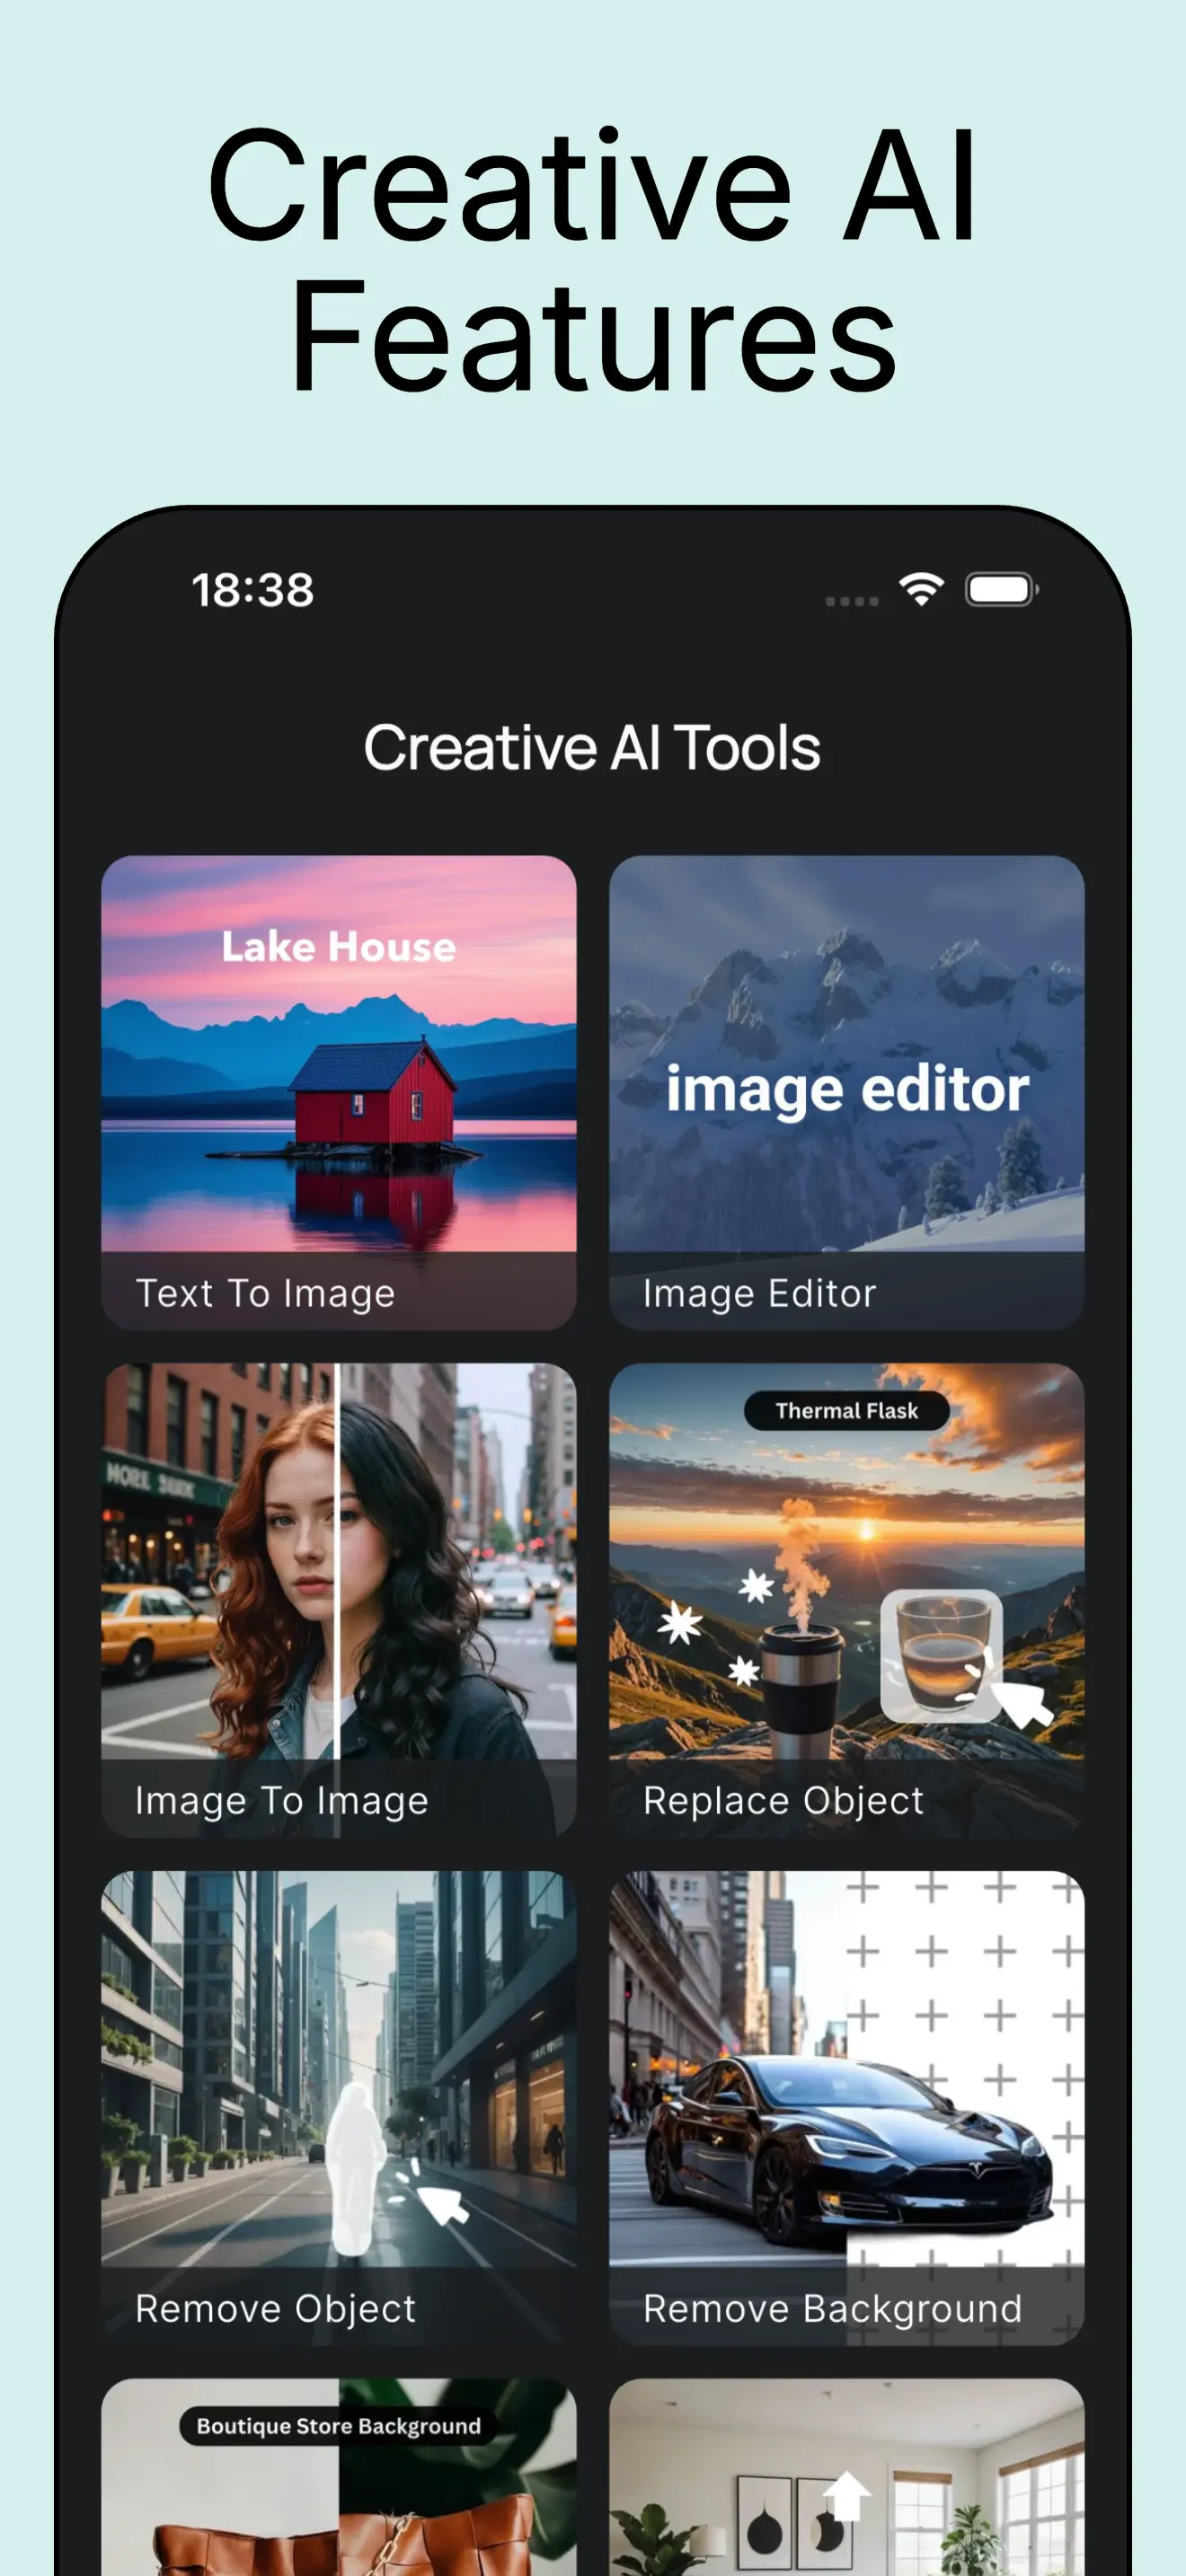
Task: Click the cellular signal dots indicator
Action: (852, 601)
